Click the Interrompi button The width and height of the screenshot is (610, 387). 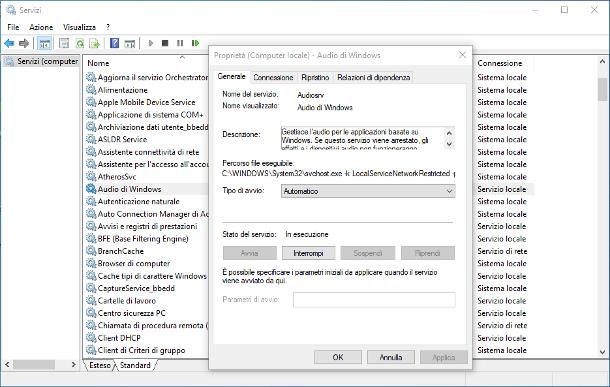click(308, 253)
